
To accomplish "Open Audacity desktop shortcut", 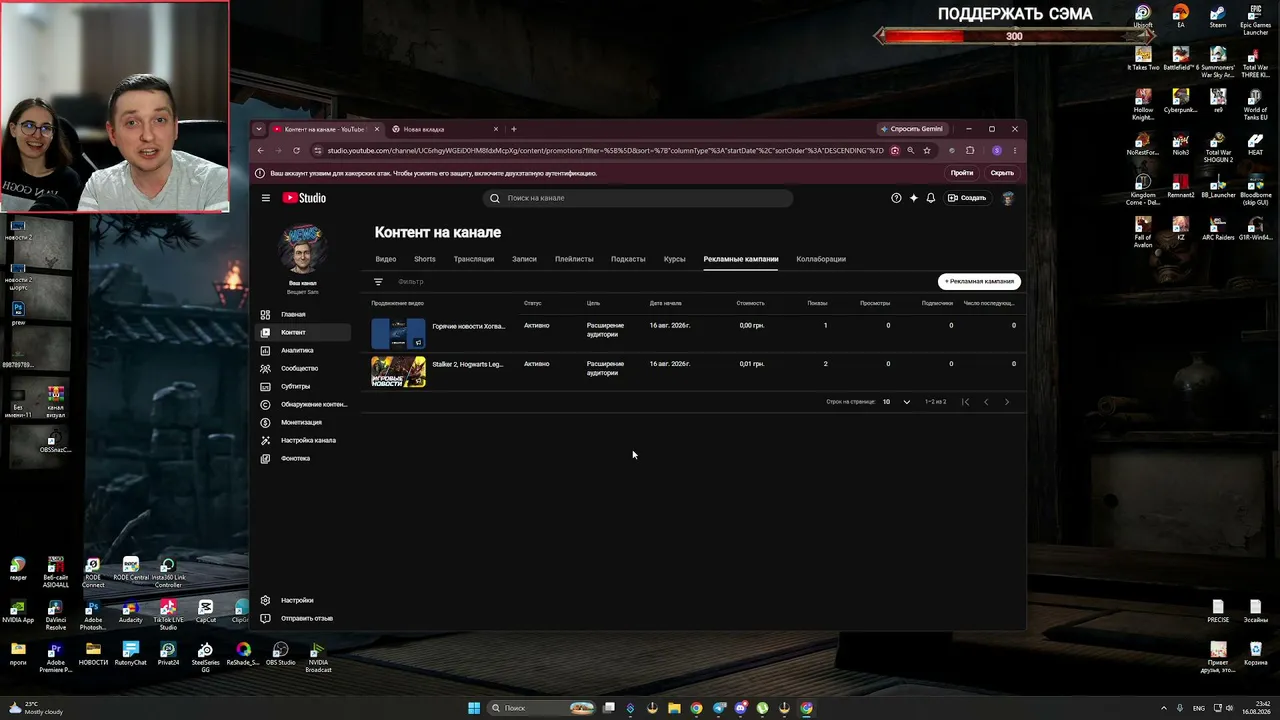I will coord(131,611).
